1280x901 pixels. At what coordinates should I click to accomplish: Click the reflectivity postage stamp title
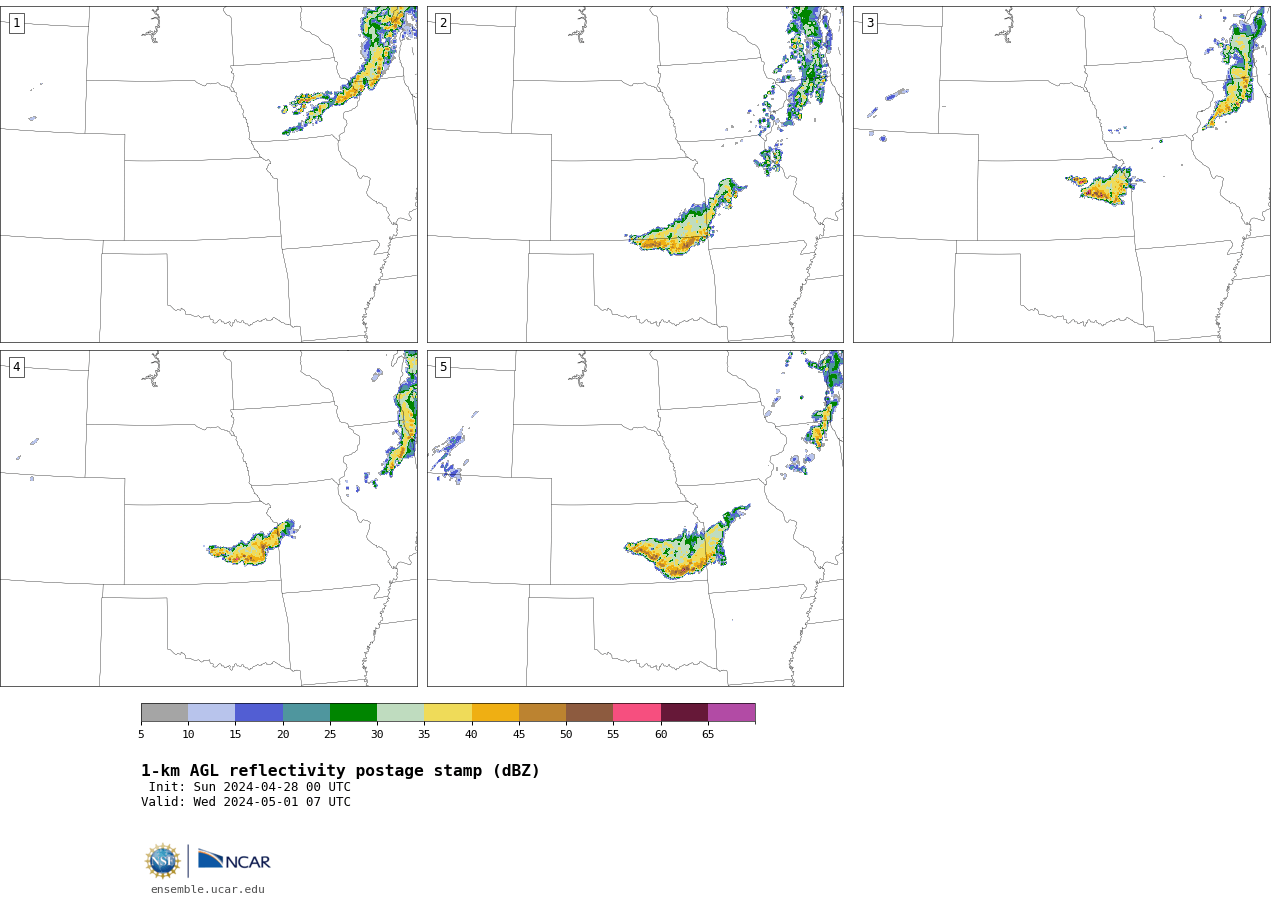tap(340, 771)
